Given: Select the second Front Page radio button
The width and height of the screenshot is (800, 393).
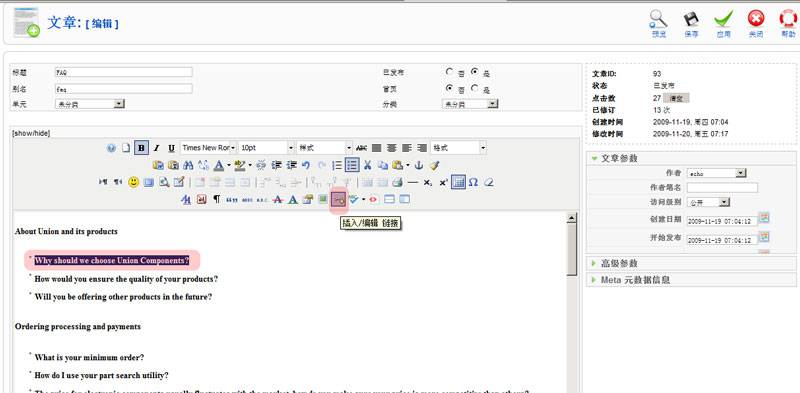Looking at the screenshot, I should click(474, 88).
